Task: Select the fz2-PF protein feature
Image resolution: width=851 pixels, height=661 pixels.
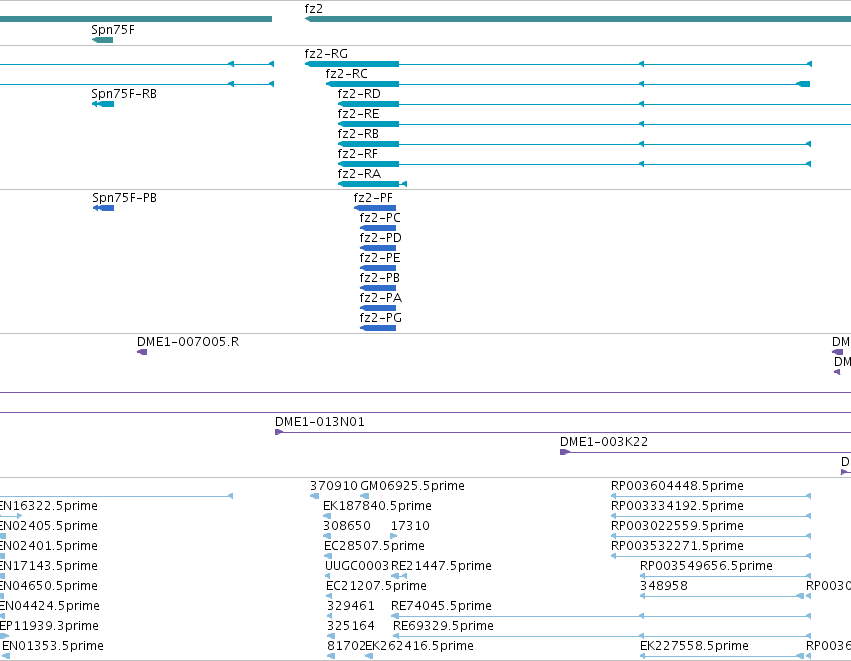Action: pyautogui.click(x=374, y=208)
